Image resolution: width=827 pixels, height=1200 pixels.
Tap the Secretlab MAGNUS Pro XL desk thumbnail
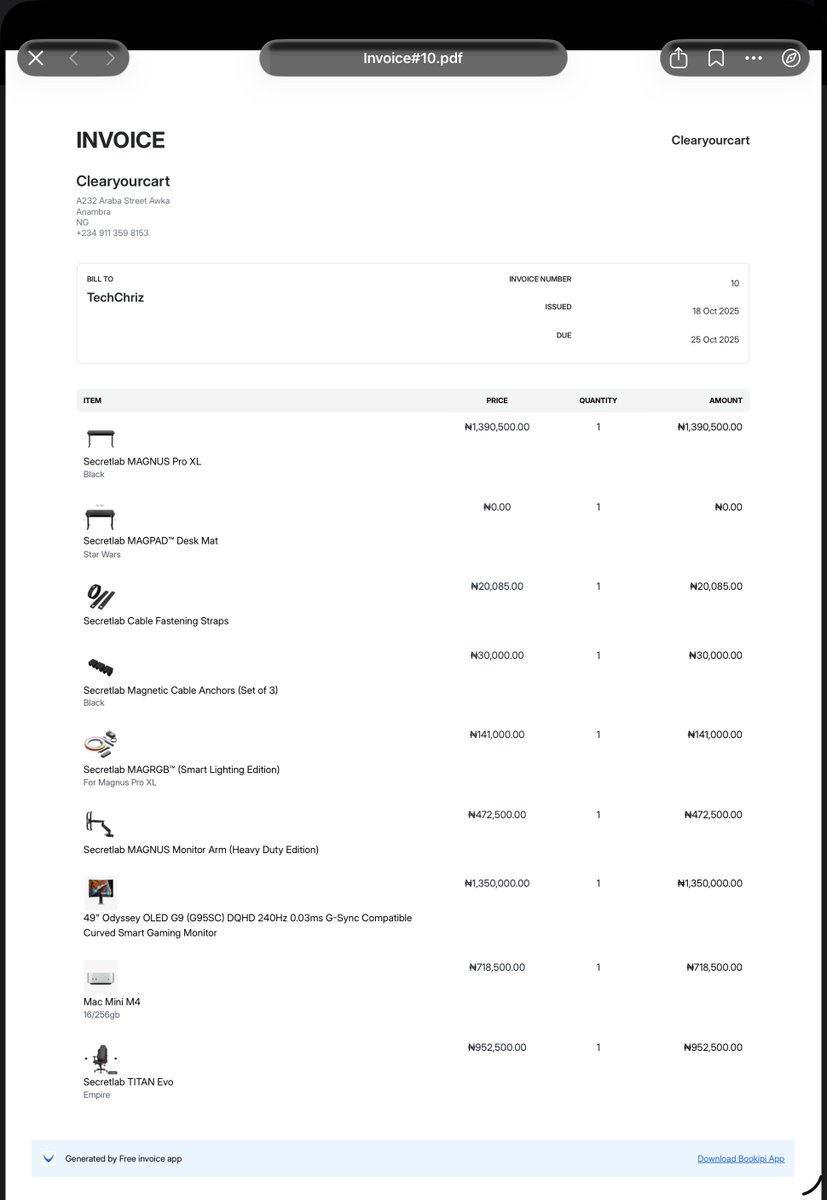[x=100, y=438]
